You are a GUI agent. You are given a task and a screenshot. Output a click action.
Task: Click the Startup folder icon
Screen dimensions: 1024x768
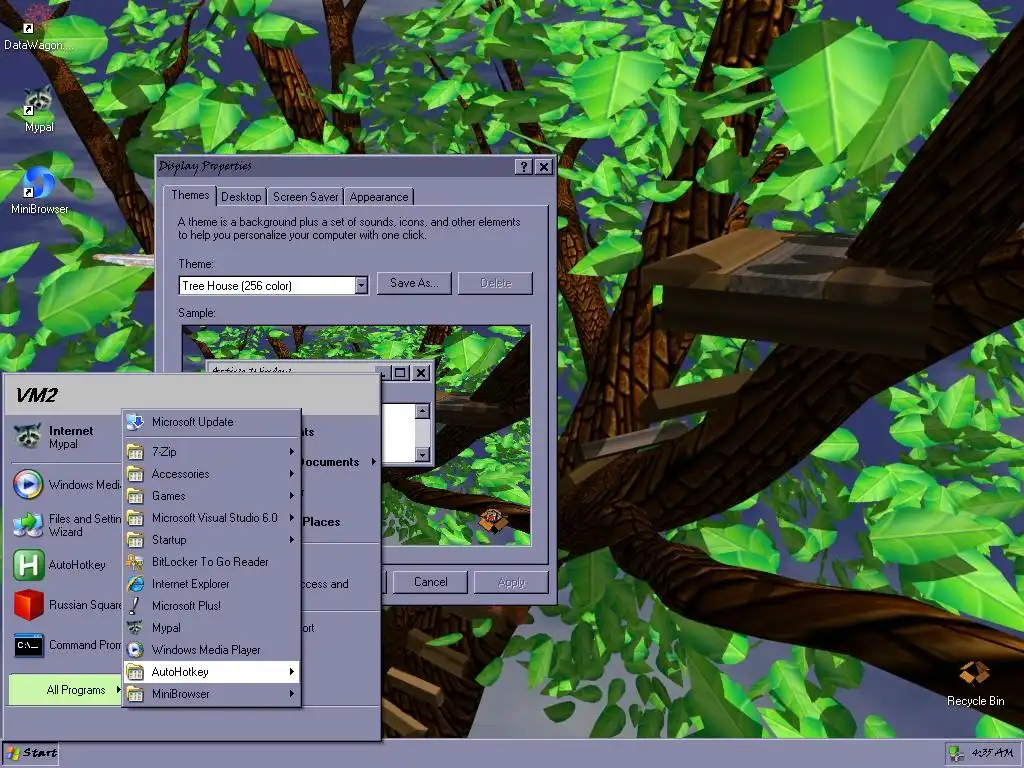(x=135, y=540)
